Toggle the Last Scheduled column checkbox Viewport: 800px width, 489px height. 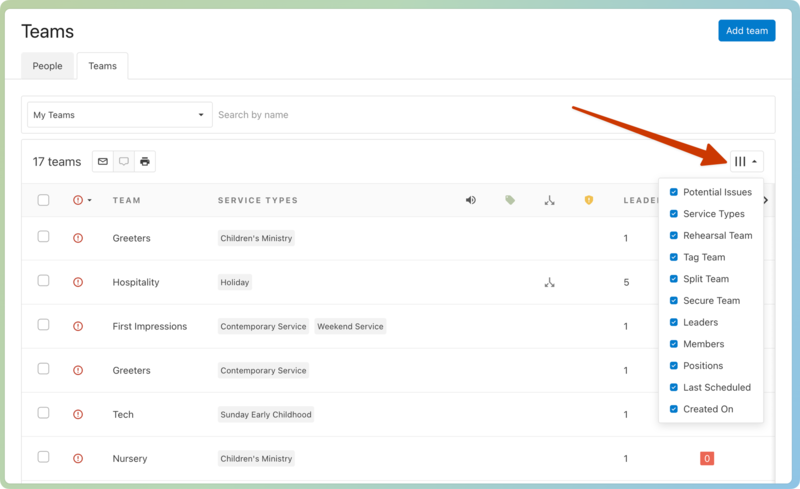tap(674, 388)
